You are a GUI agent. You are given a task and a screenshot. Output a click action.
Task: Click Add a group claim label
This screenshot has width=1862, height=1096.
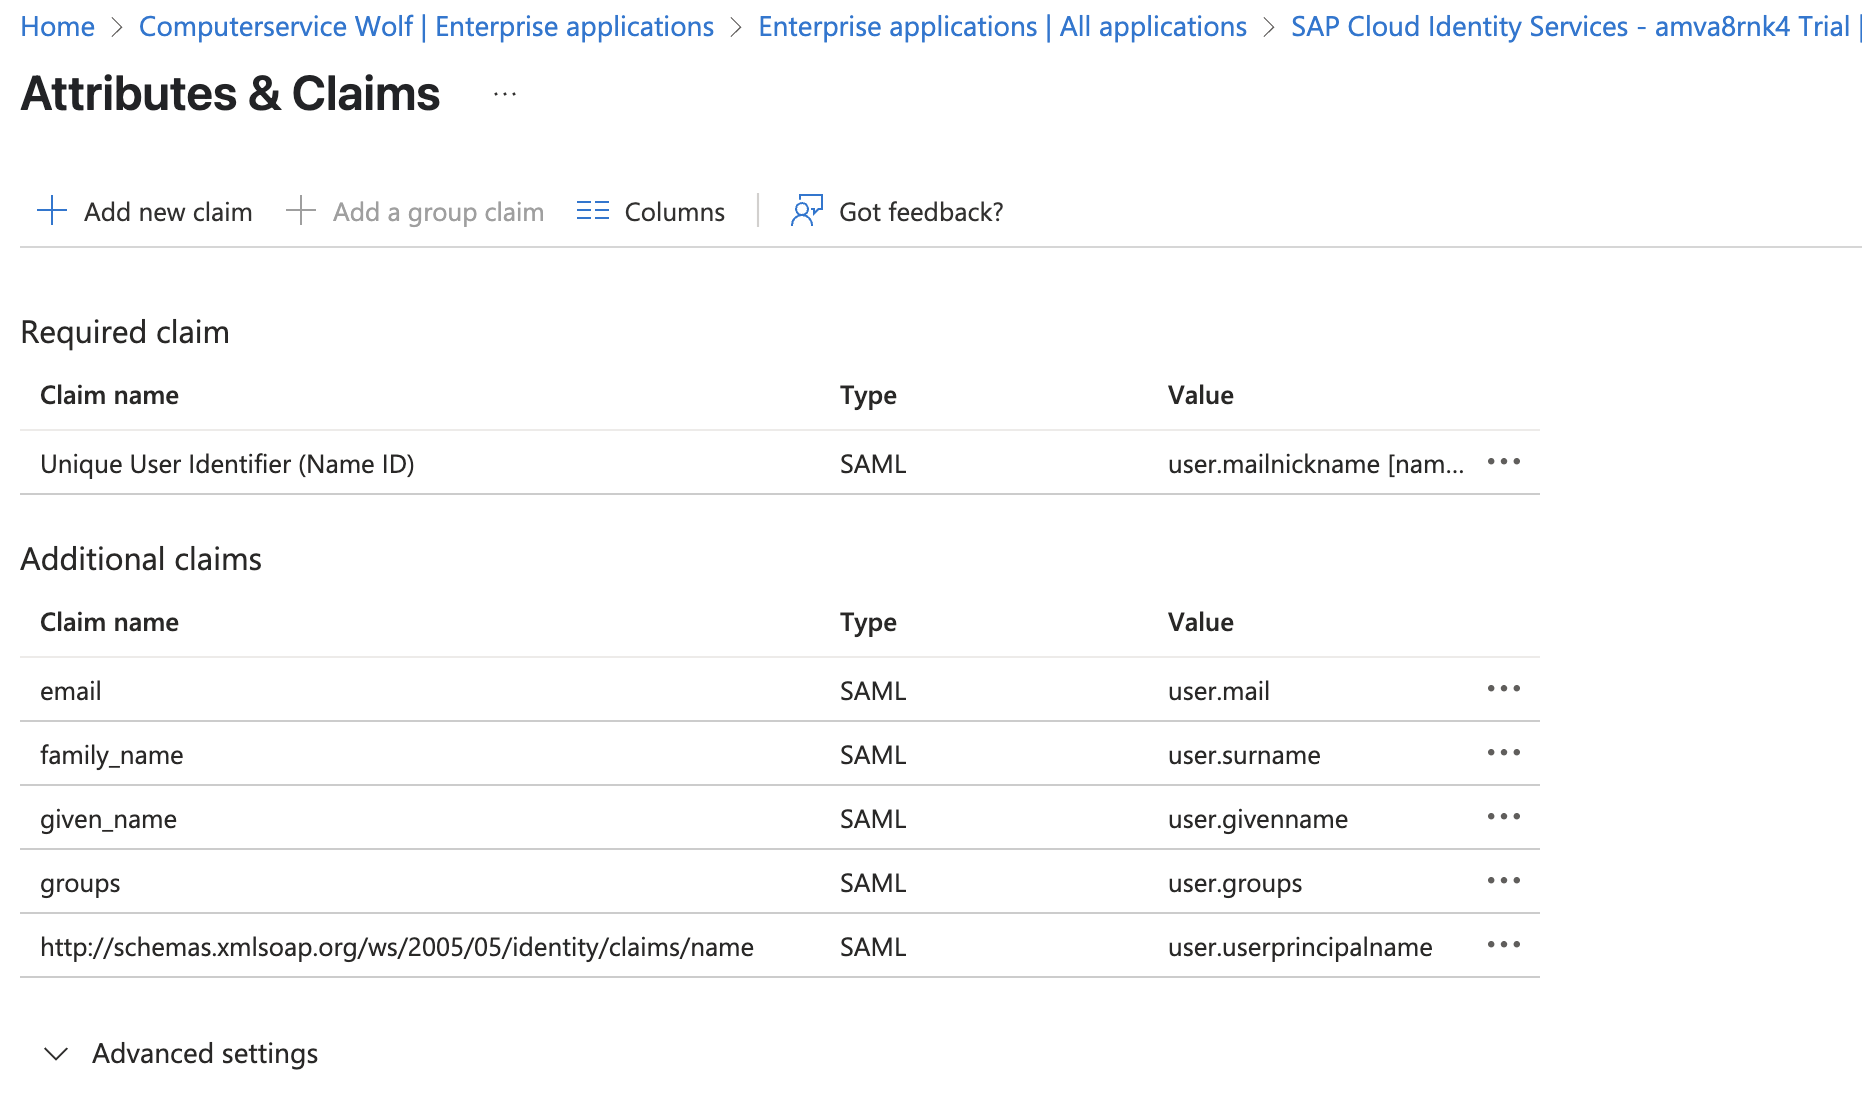point(438,212)
